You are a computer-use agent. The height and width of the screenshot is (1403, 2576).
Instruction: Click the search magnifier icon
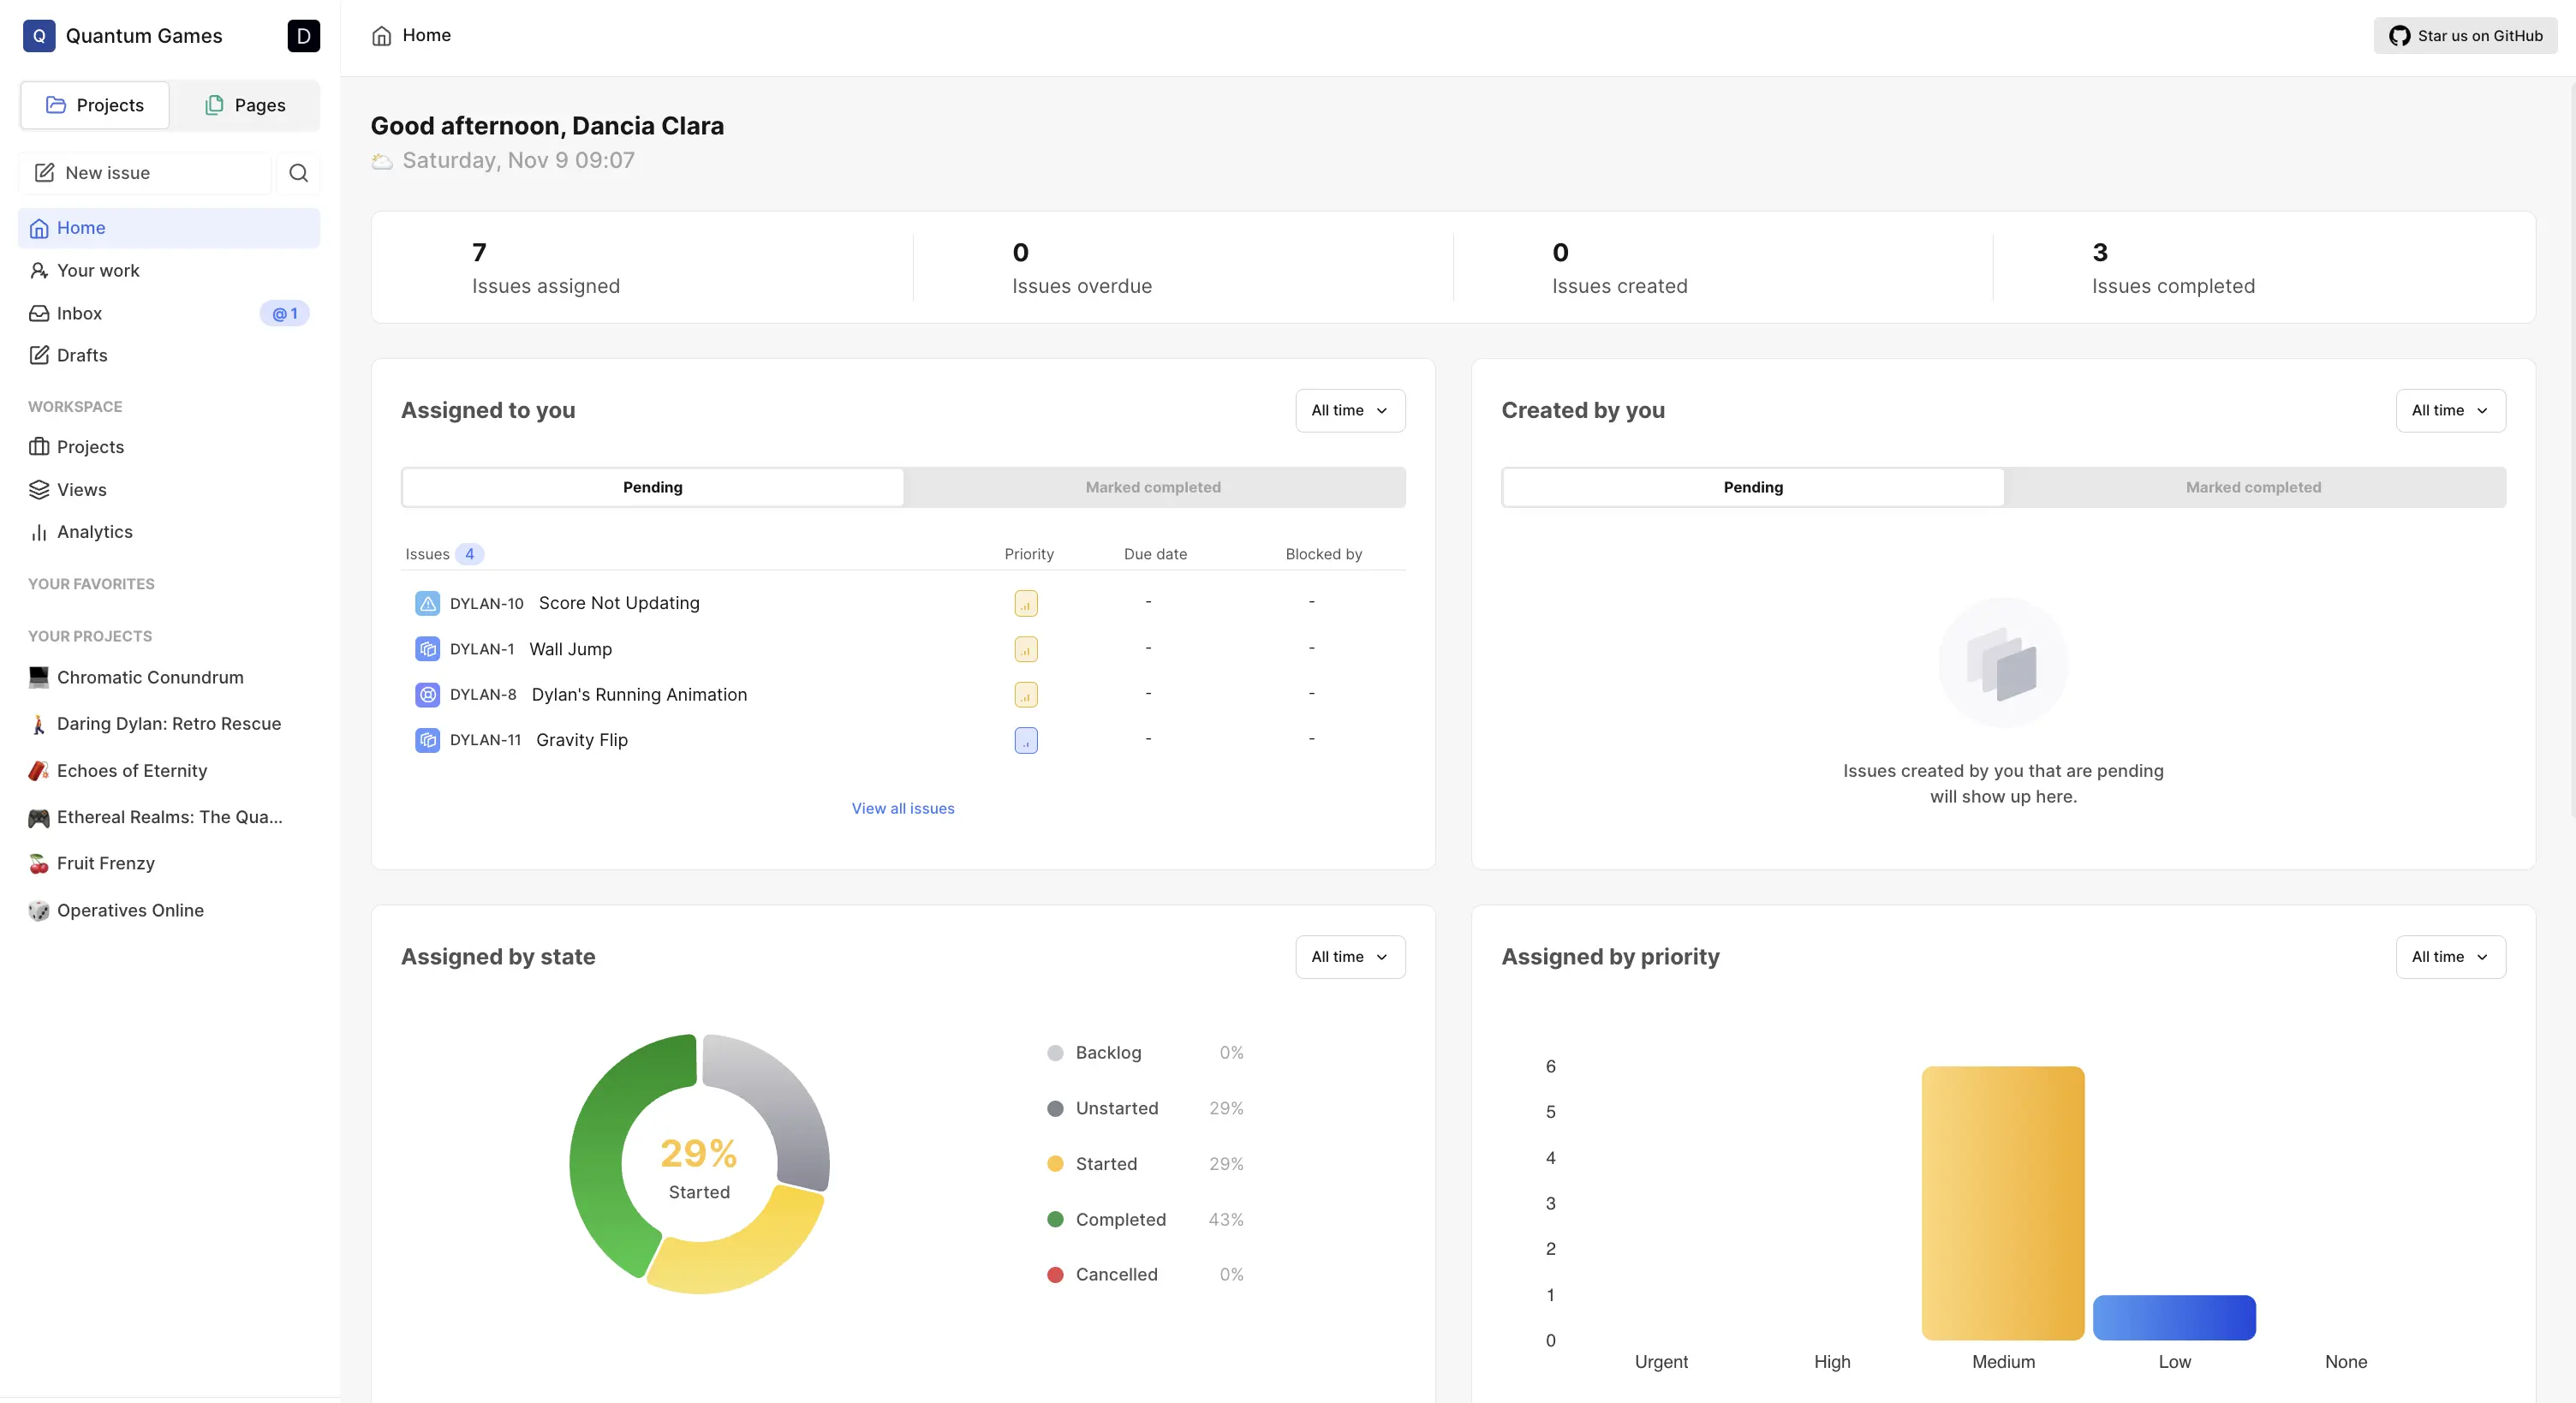pos(298,173)
